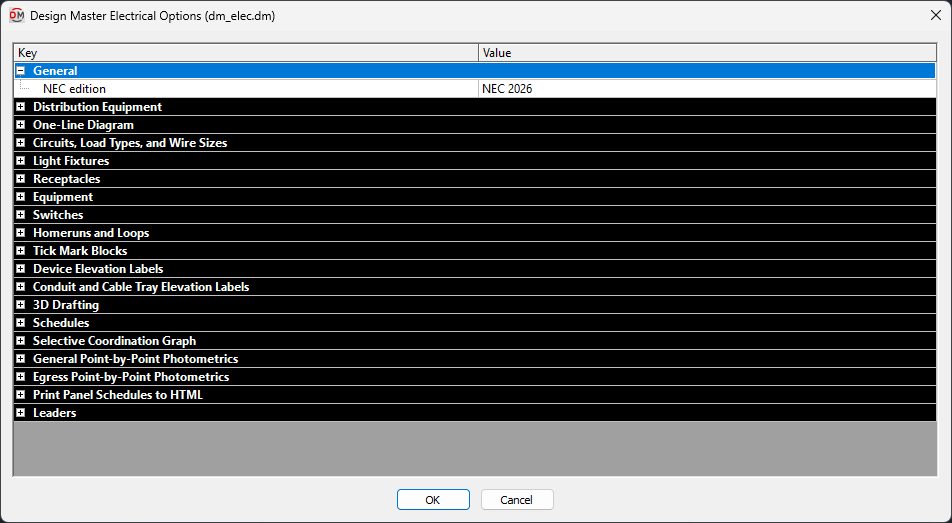Expand the Device Elevation Labels section
The width and height of the screenshot is (952, 523).
21,269
